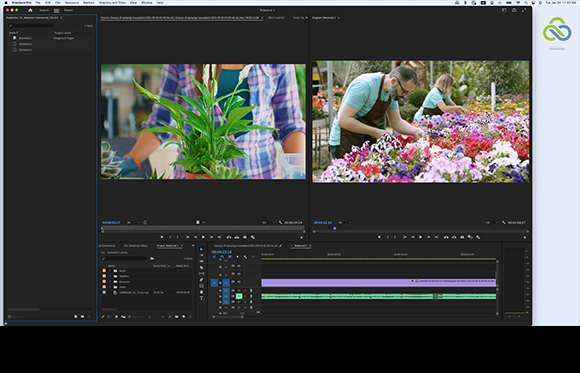This screenshot has height=373, width=580.
Task: Open Program monitor zoom level Fit dropdown
Action: click(344, 222)
